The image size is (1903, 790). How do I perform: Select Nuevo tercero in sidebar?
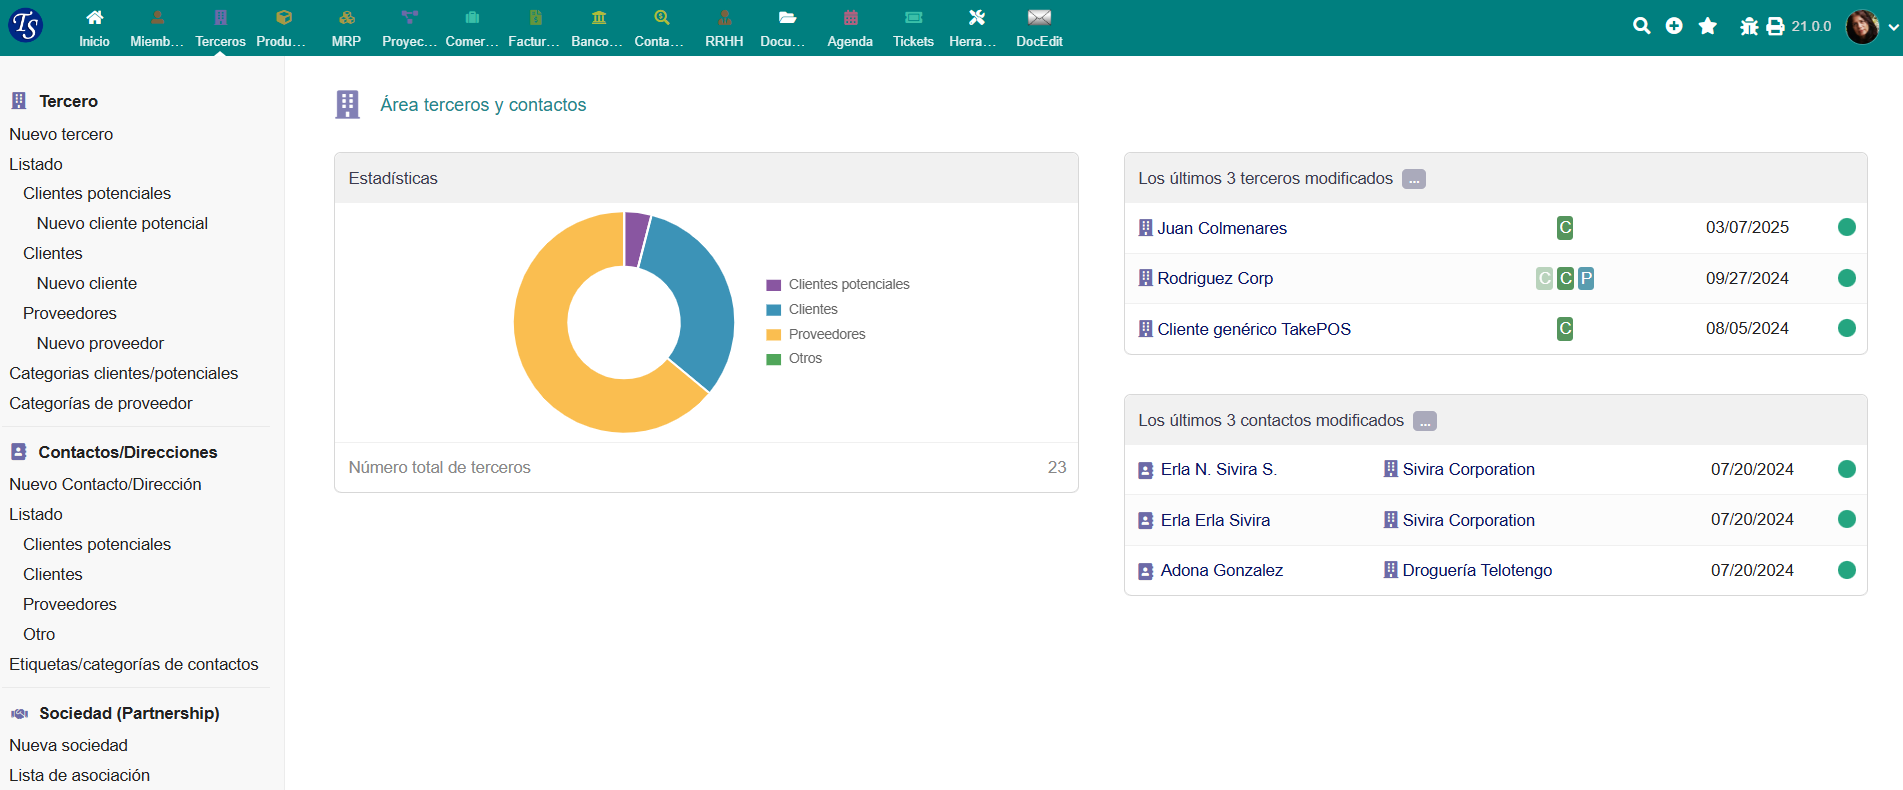pos(61,134)
